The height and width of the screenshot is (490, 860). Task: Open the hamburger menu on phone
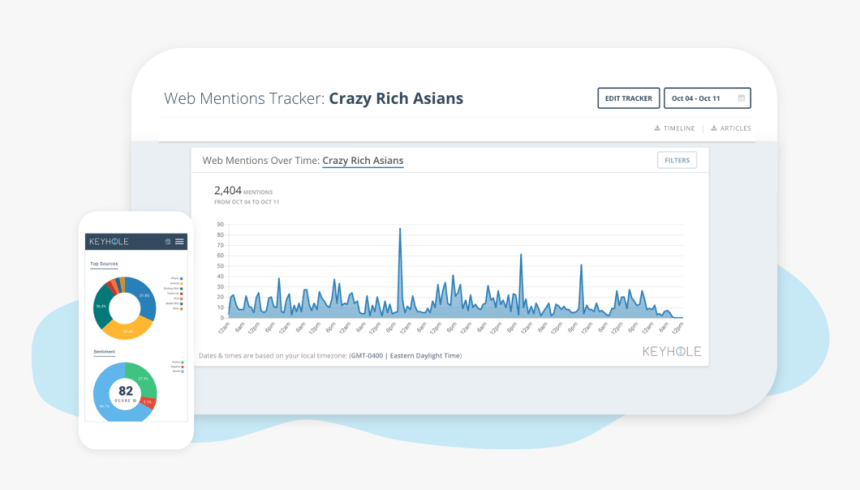(179, 241)
